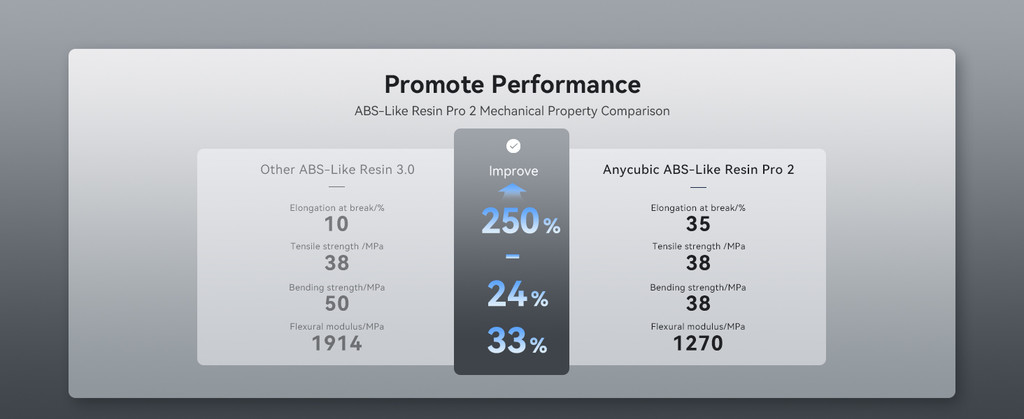The width and height of the screenshot is (1024, 419).
Task: Click the Improve label
Action: point(513,171)
